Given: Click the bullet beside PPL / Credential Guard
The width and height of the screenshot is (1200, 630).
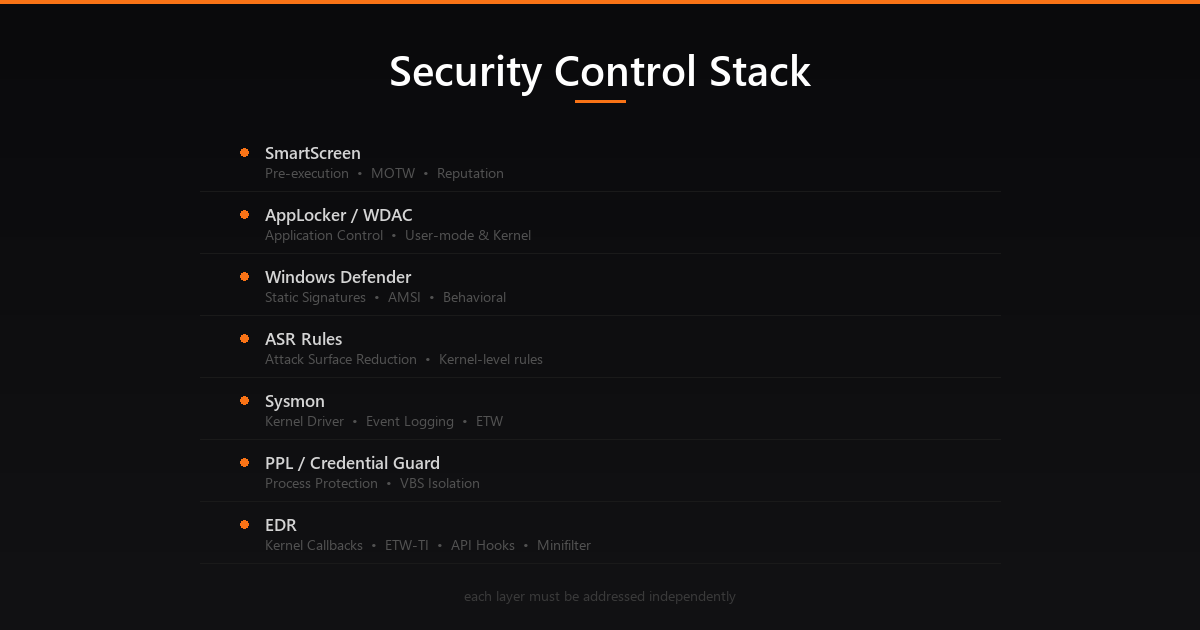Looking at the screenshot, I should (x=244, y=463).
